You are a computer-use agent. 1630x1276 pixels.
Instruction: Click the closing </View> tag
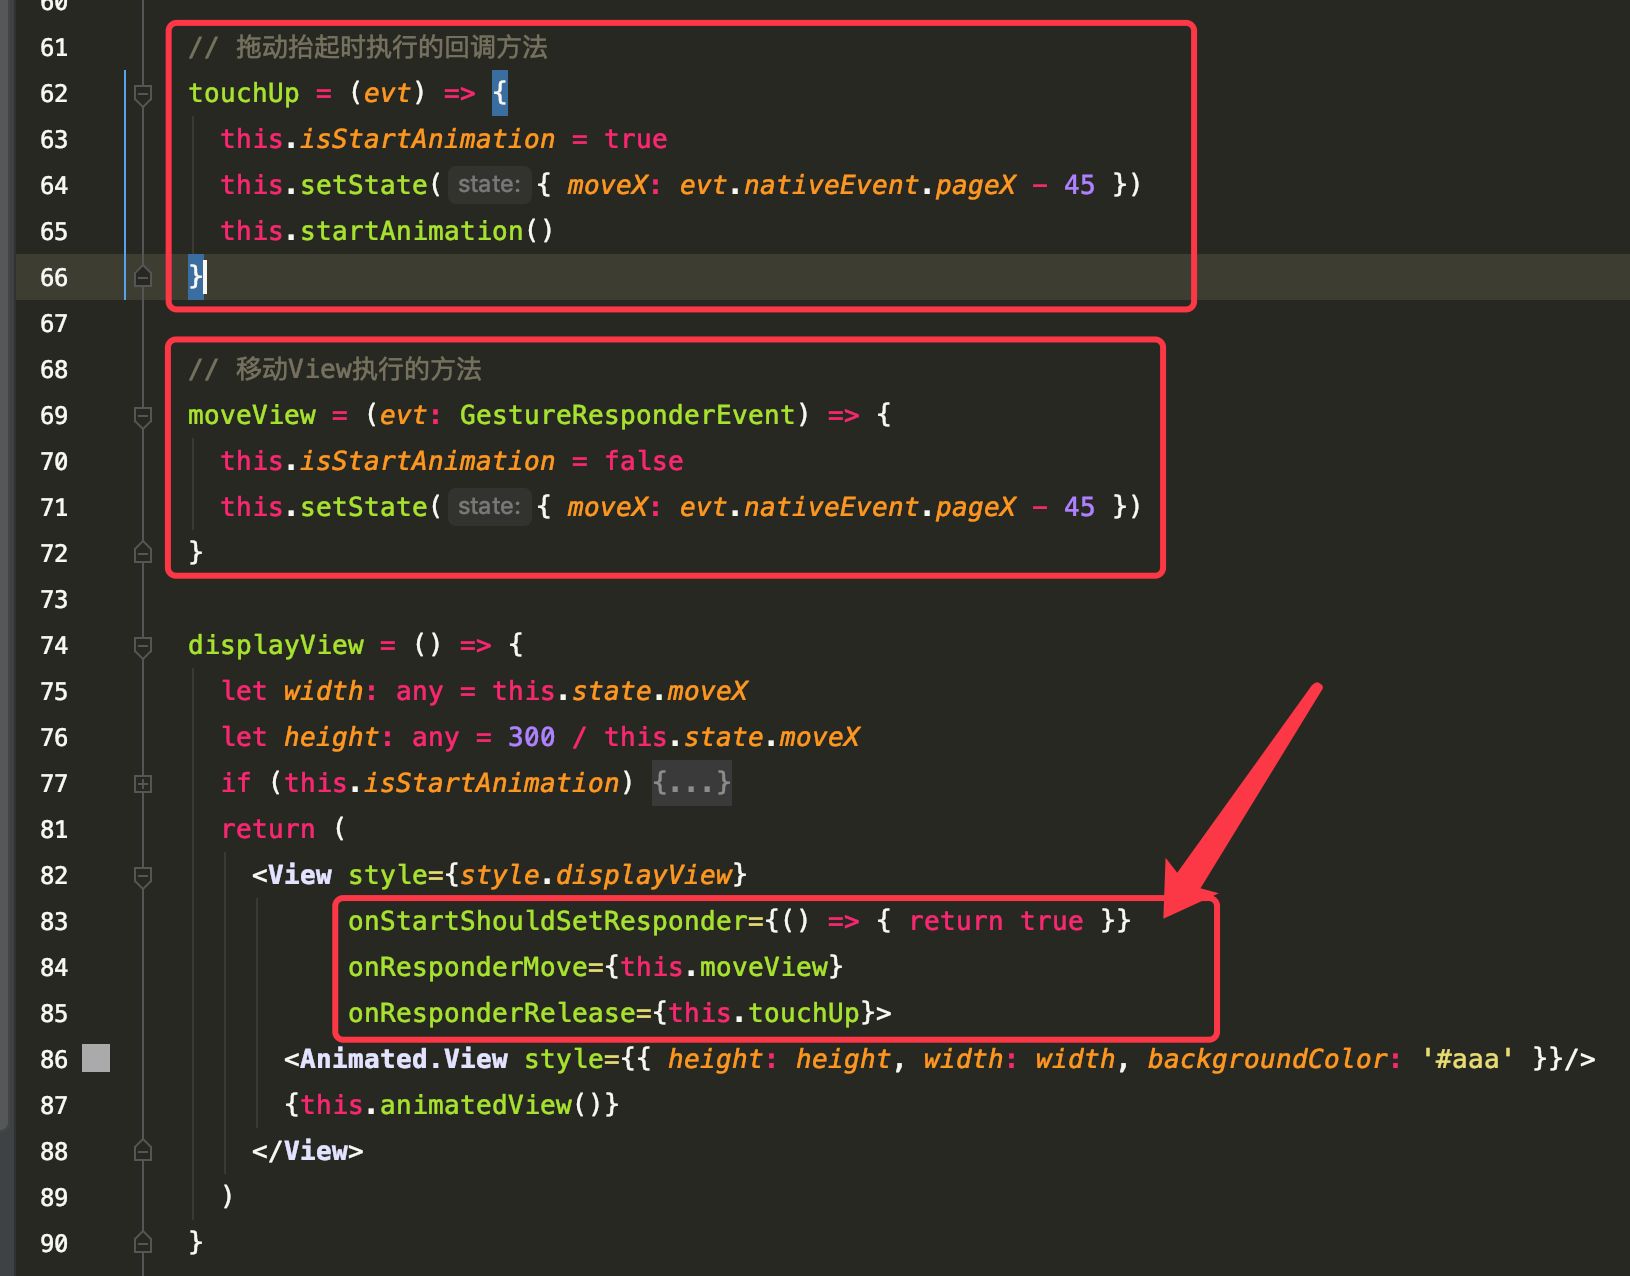click(308, 1151)
